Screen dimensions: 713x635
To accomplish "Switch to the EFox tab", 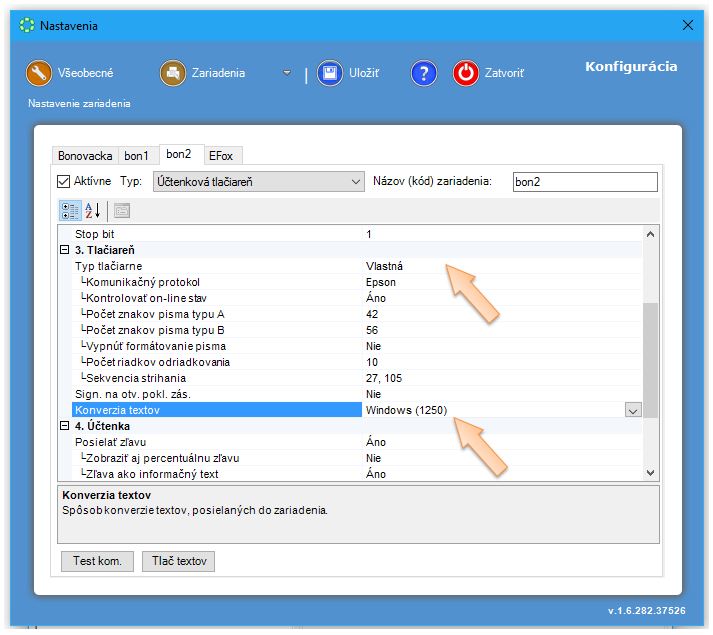I will [223, 156].
